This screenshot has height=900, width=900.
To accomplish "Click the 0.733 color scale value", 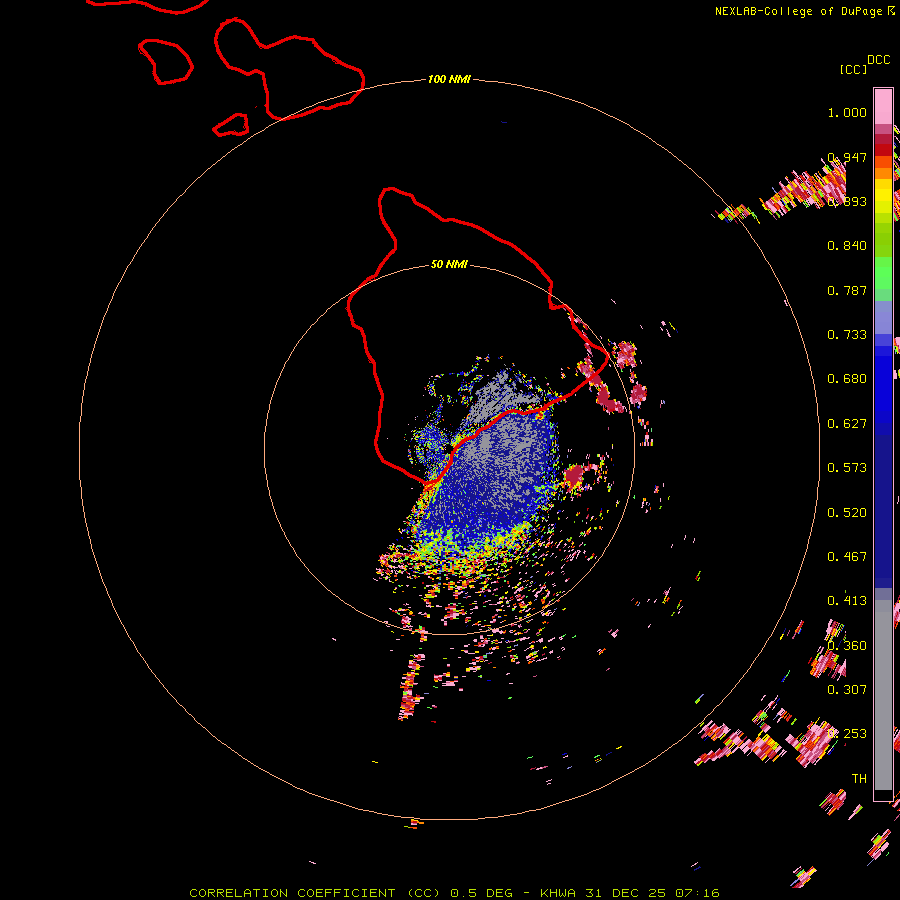I will [847, 335].
